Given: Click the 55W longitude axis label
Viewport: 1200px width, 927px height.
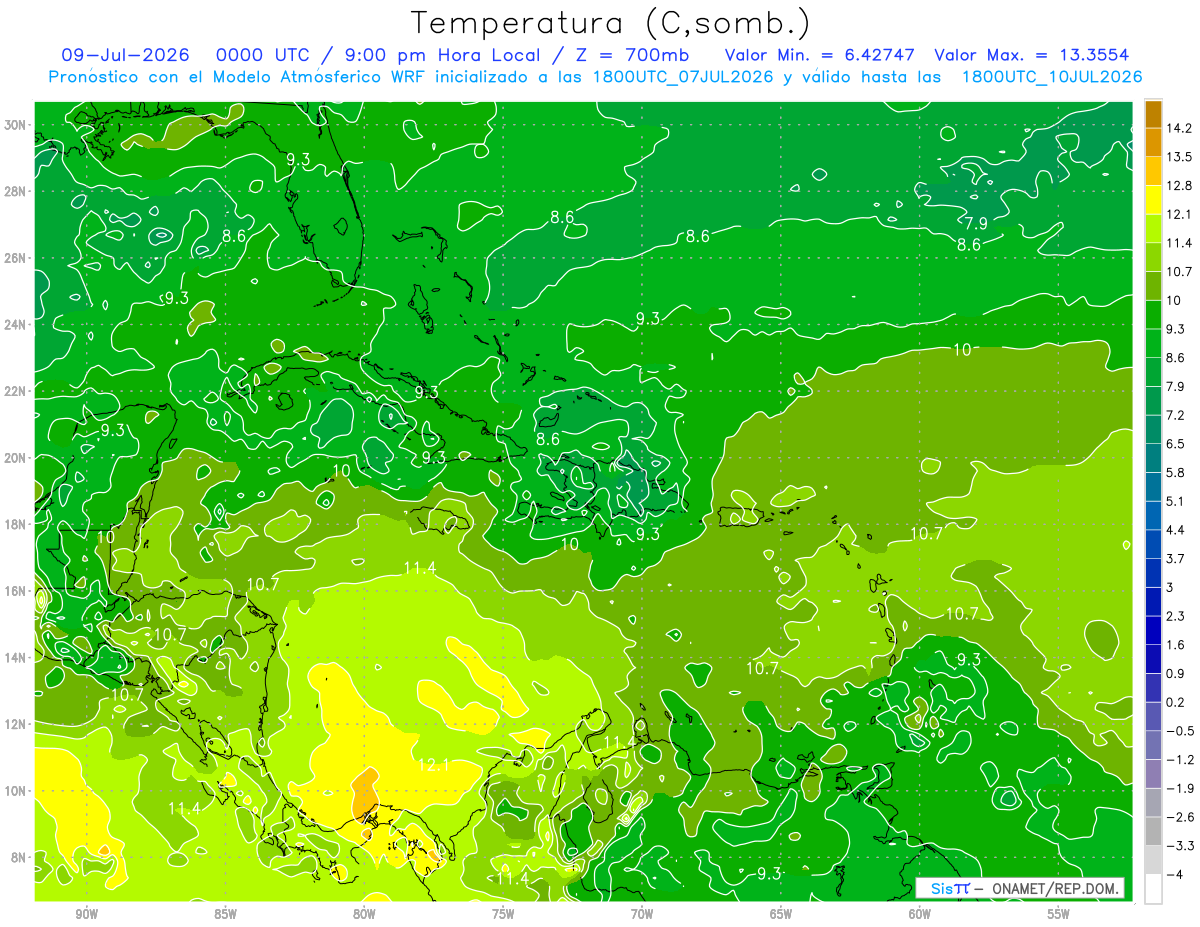Looking at the screenshot, I should pos(1059,914).
